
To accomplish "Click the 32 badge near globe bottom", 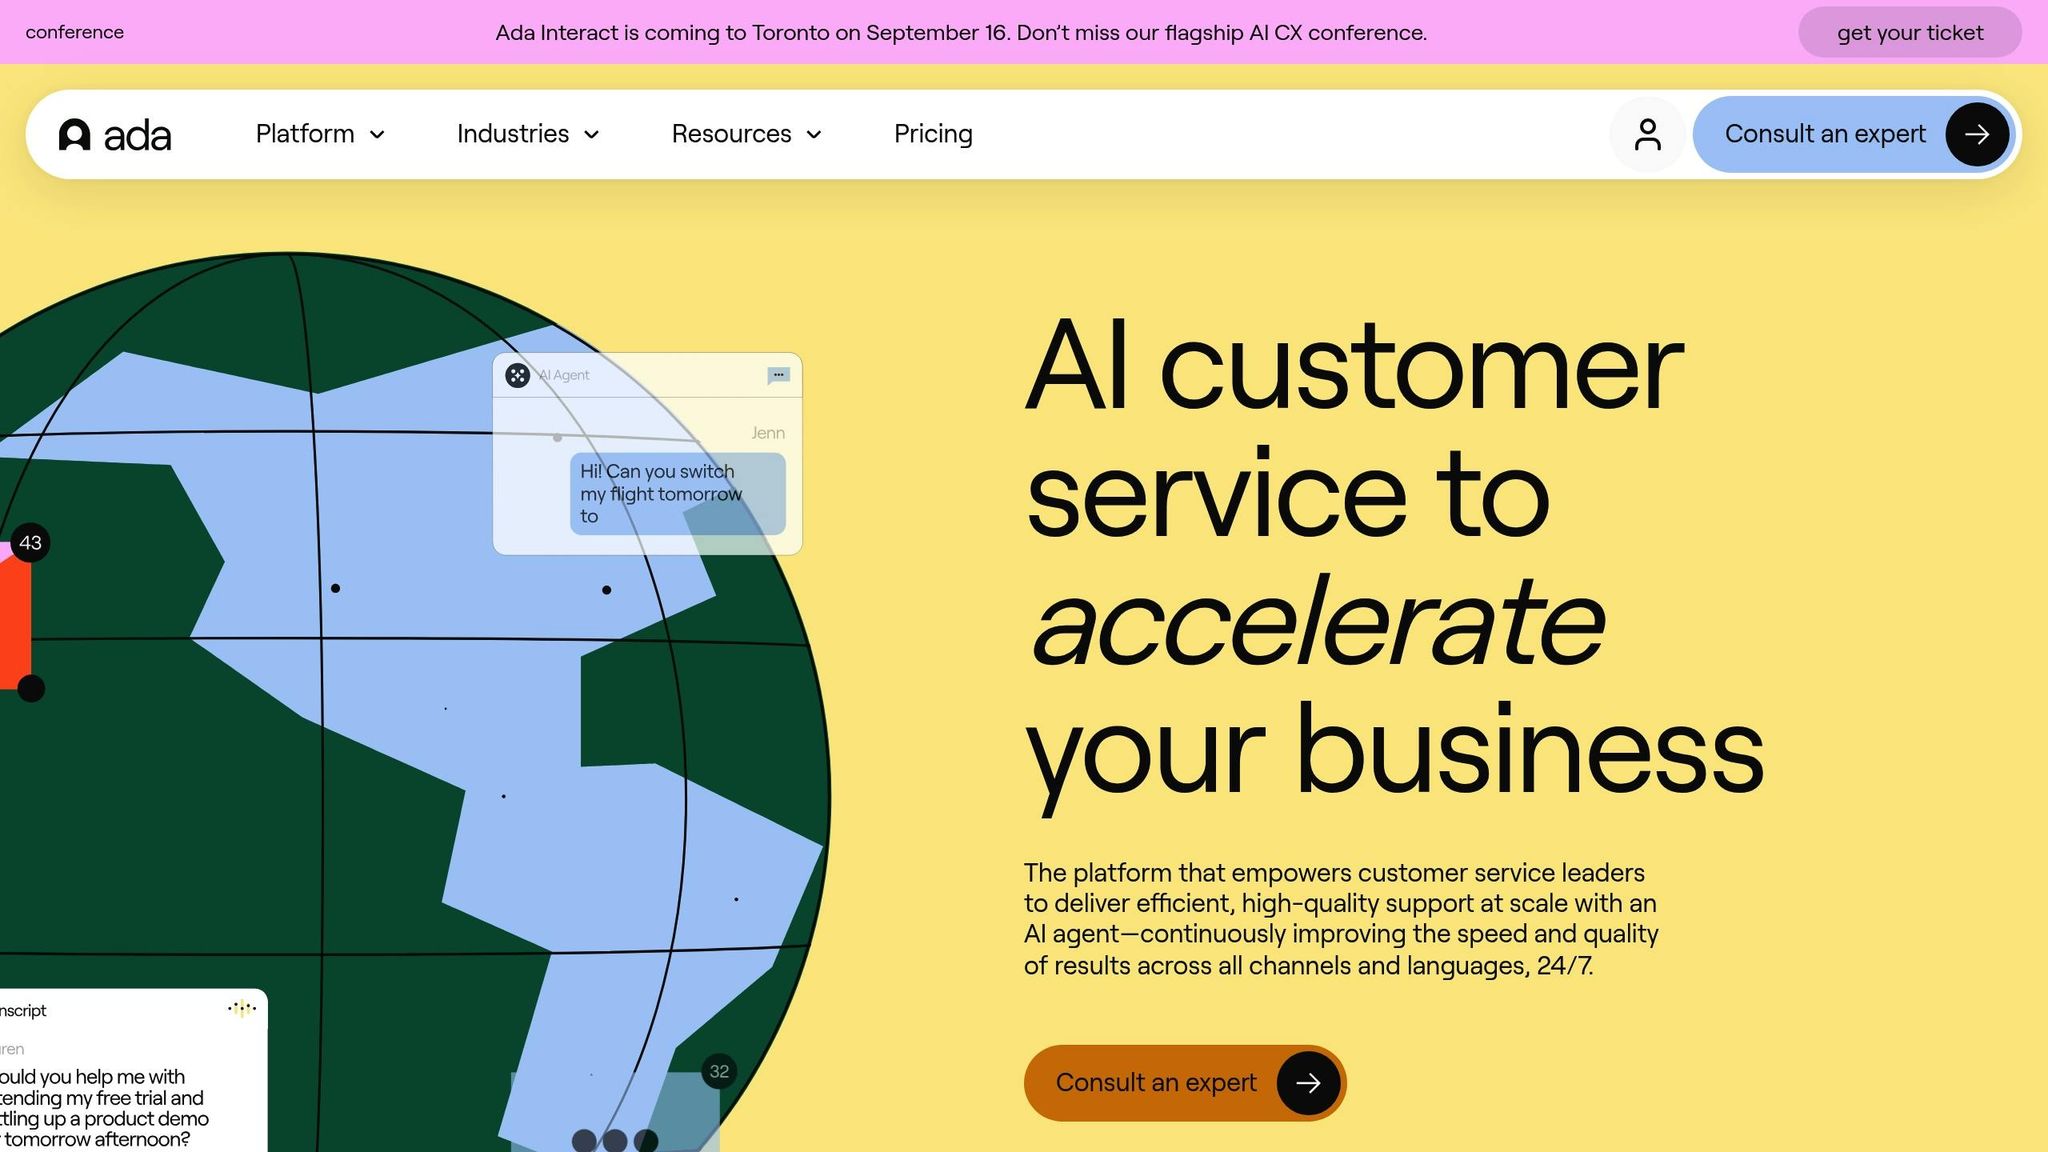I will pyautogui.click(x=719, y=1072).
